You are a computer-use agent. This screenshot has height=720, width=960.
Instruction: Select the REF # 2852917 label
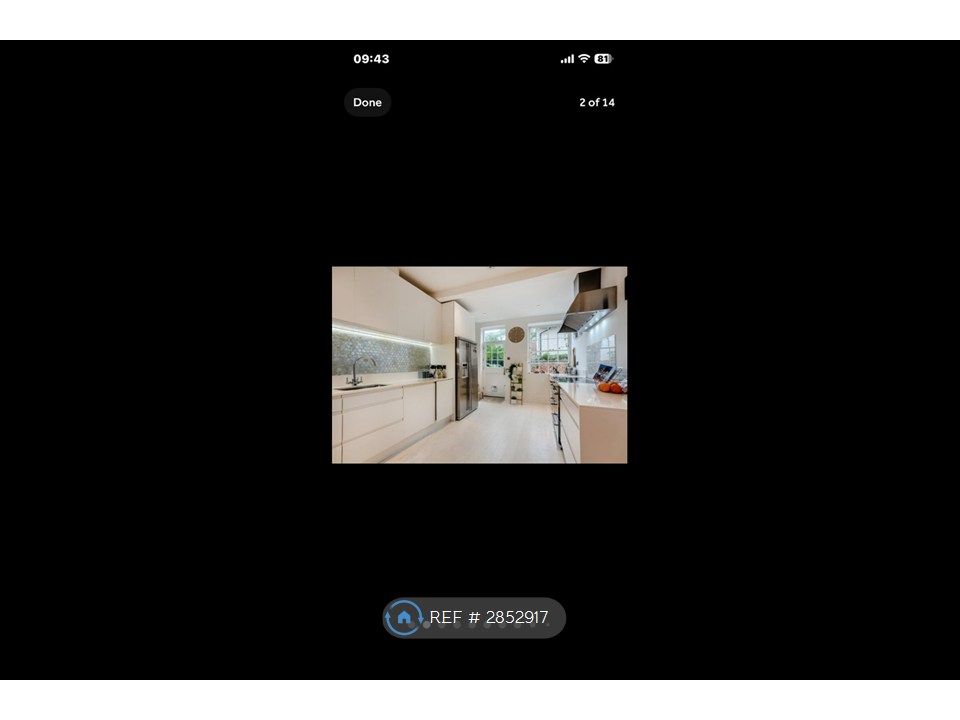point(489,618)
